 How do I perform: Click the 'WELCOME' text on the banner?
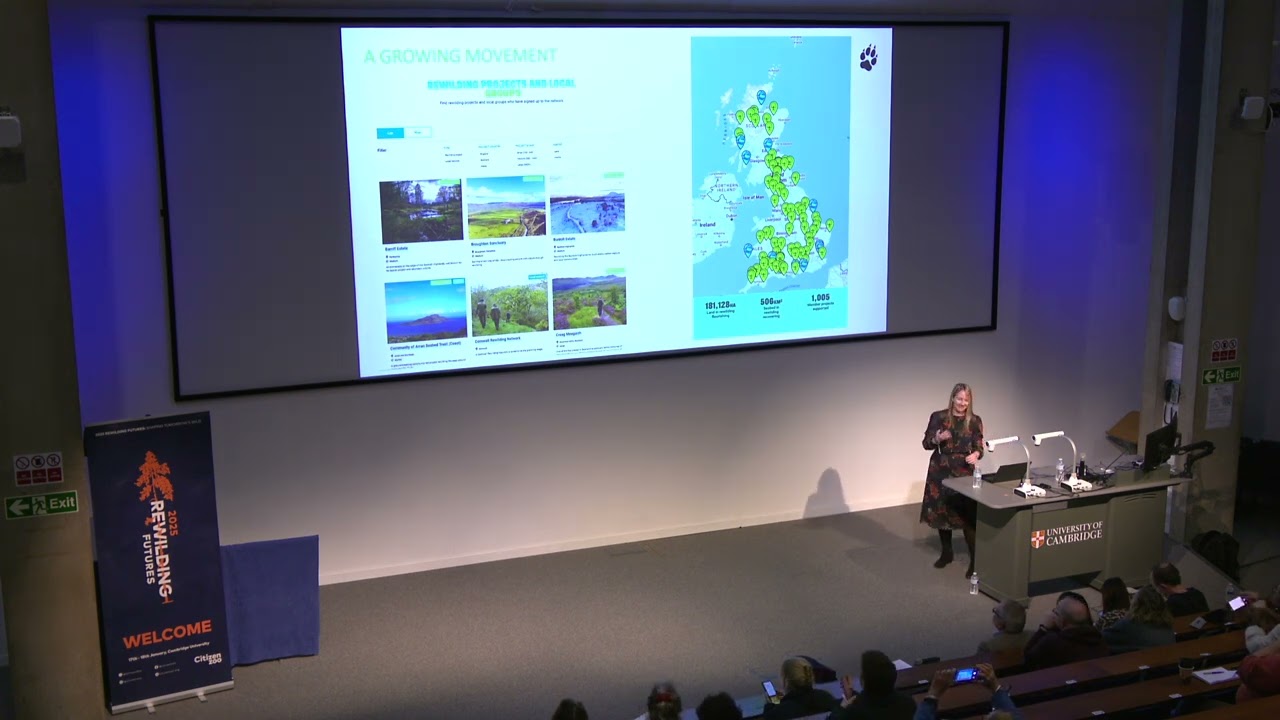[x=167, y=634]
